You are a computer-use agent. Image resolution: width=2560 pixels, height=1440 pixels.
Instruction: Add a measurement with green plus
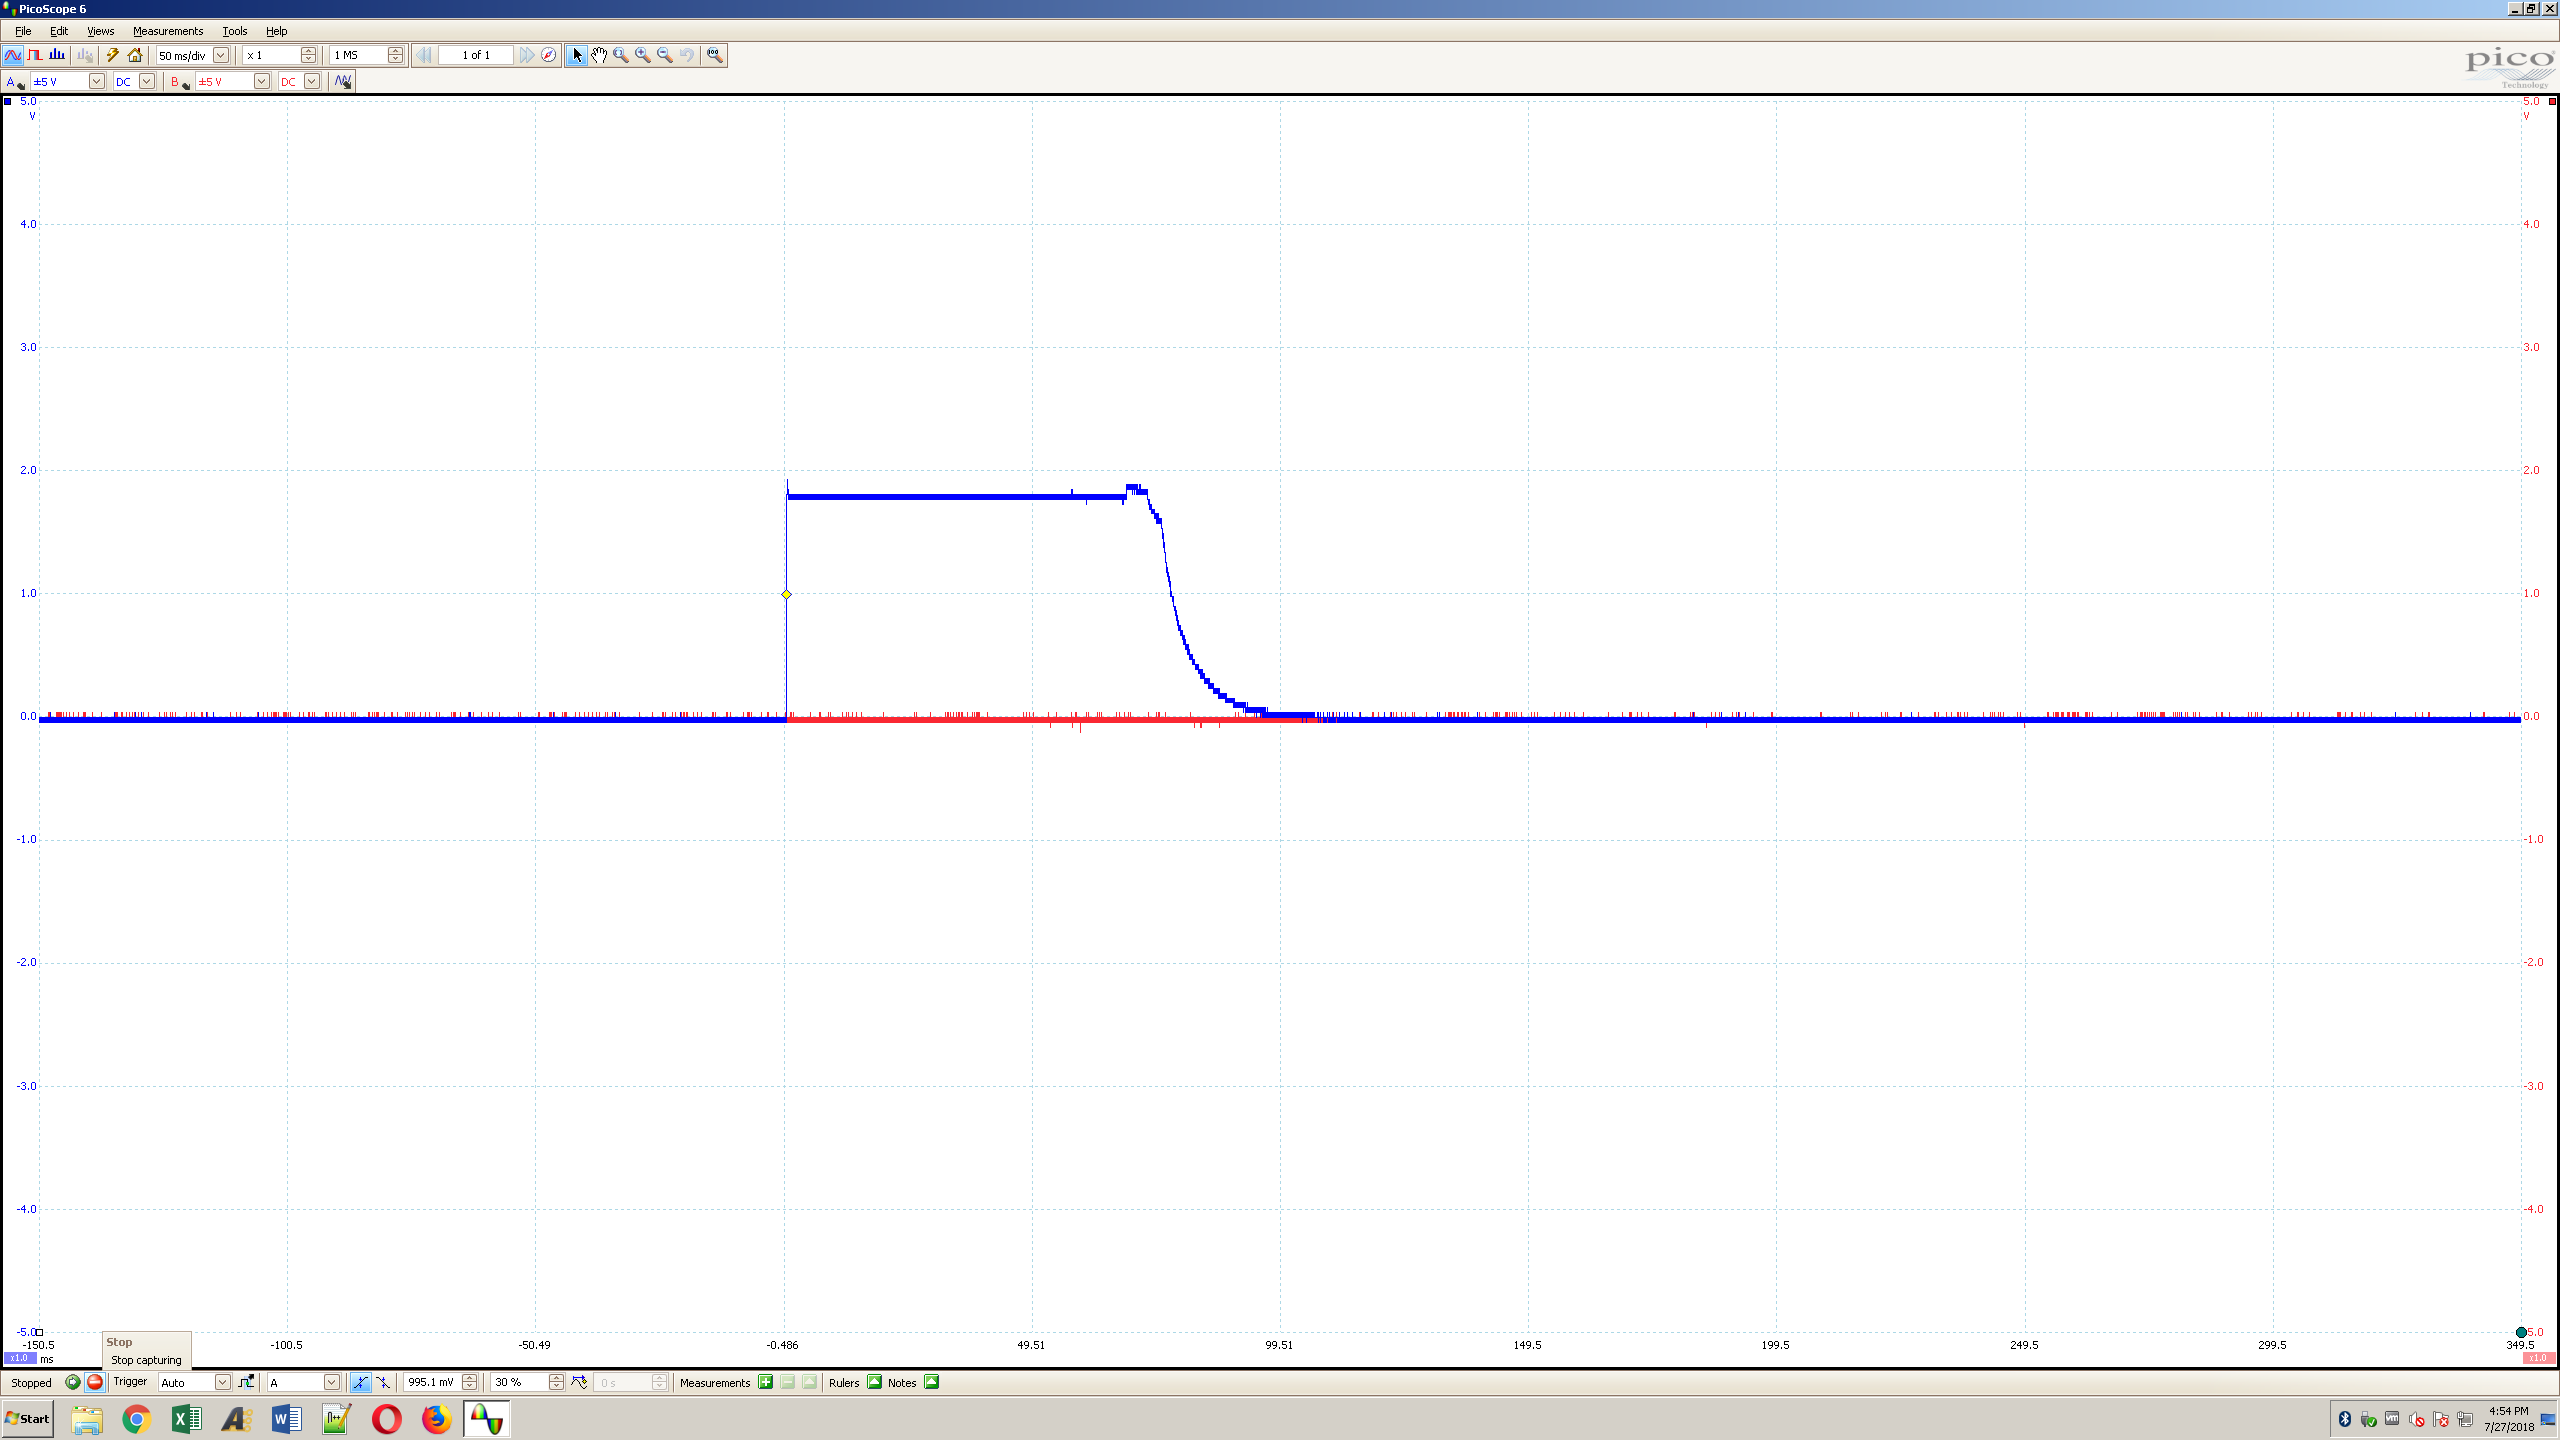765,1382
